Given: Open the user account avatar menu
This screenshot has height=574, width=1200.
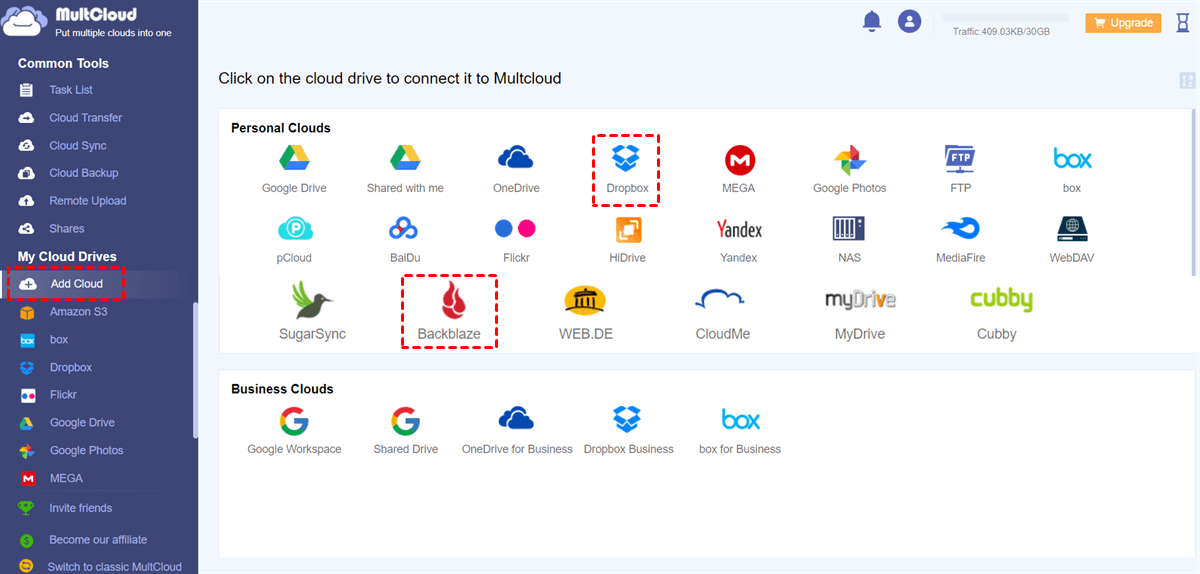Looking at the screenshot, I should pyautogui.click(x=909, y=21).
